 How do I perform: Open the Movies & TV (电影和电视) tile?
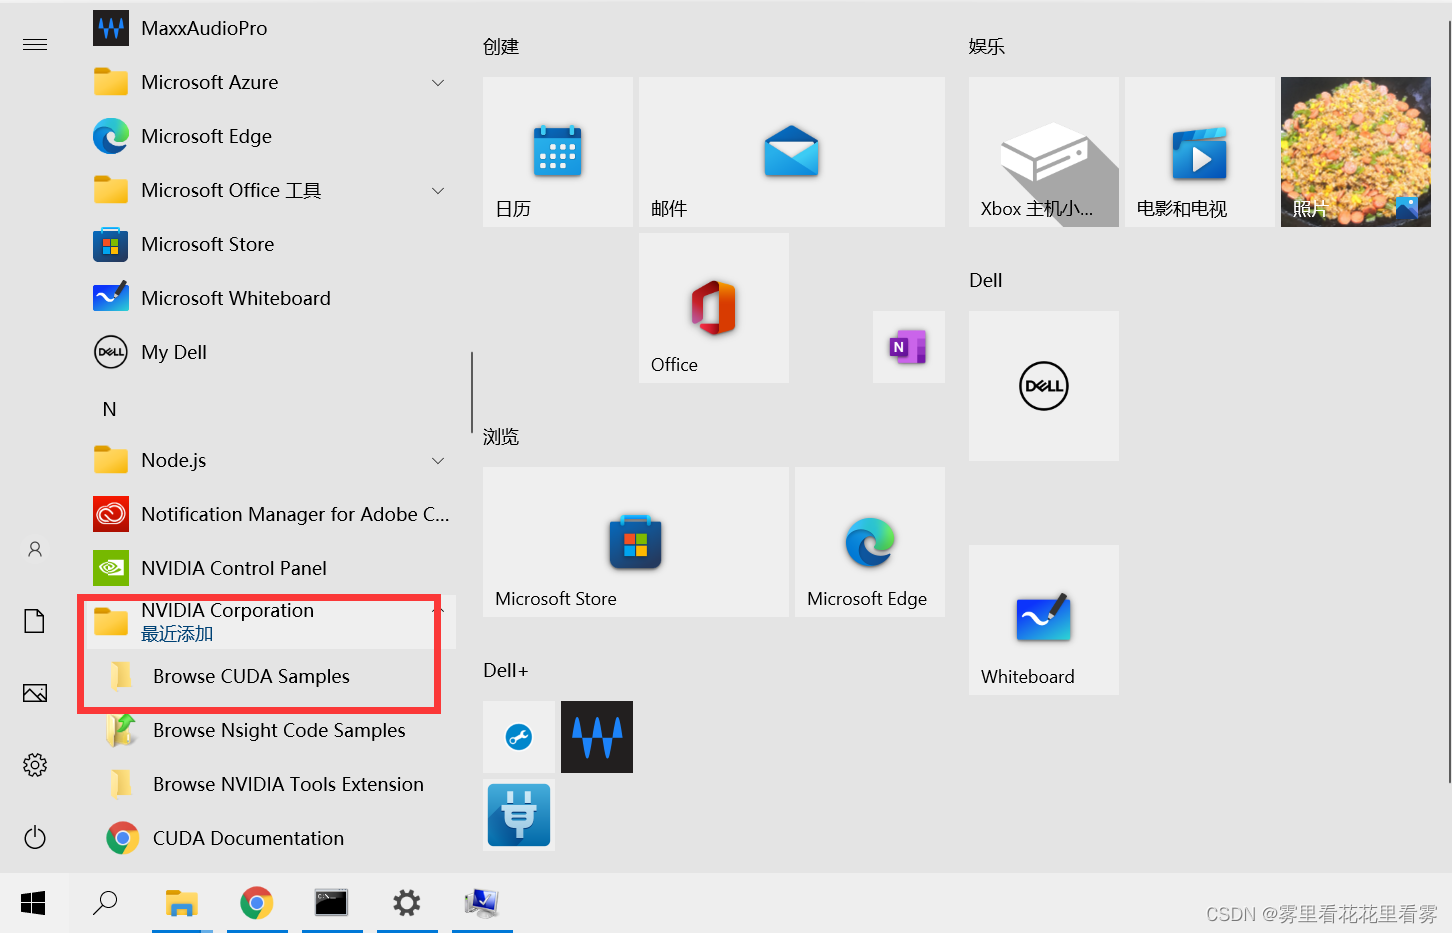(x=1200, y=152)
